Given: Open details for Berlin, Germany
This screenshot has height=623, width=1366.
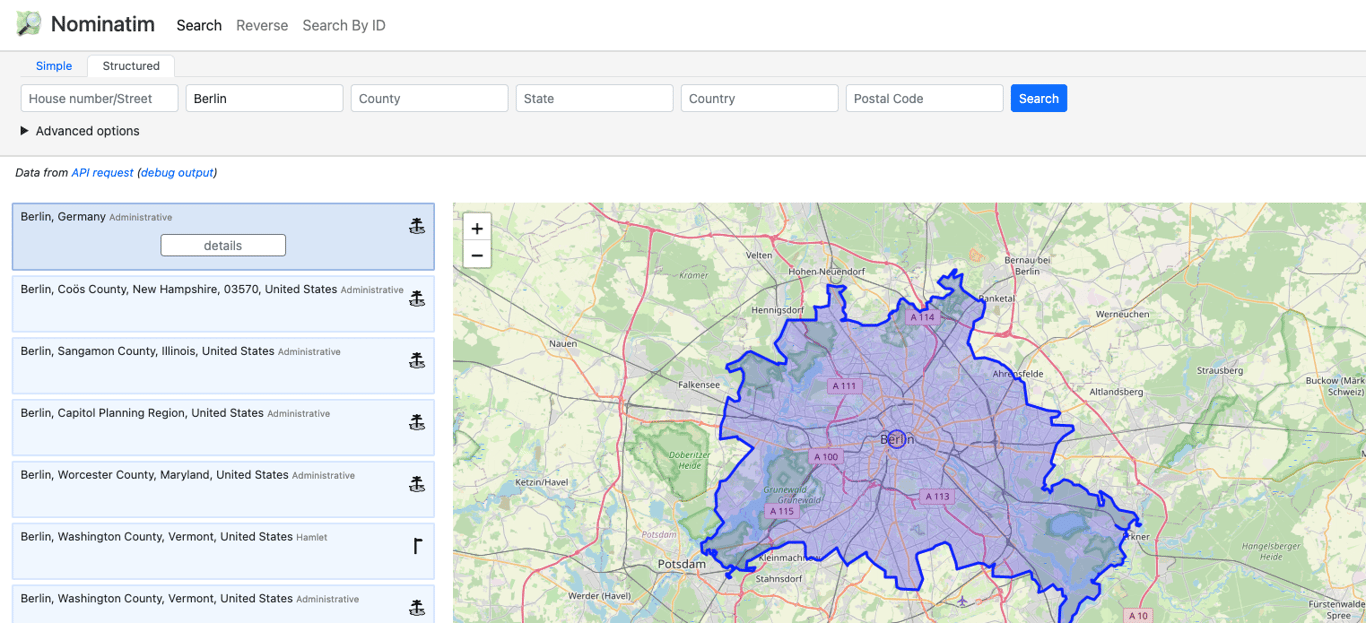Looking at the screenshot, I should 223,245.
